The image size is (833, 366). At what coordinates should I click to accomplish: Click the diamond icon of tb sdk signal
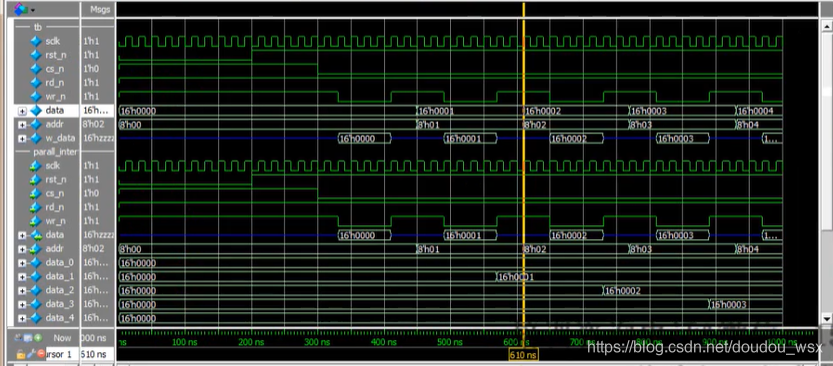36,41
